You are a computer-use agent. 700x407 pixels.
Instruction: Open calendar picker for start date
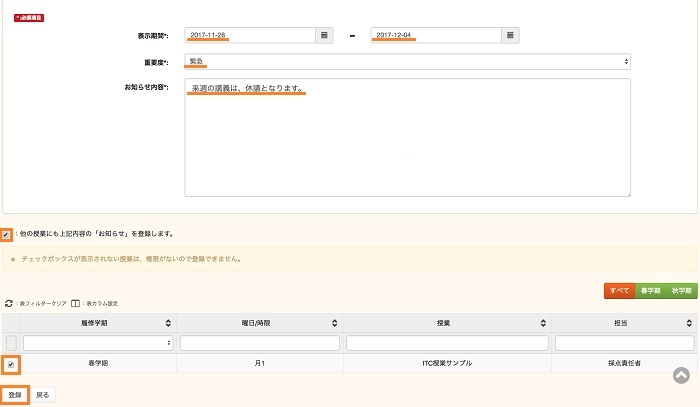point(324,36)
